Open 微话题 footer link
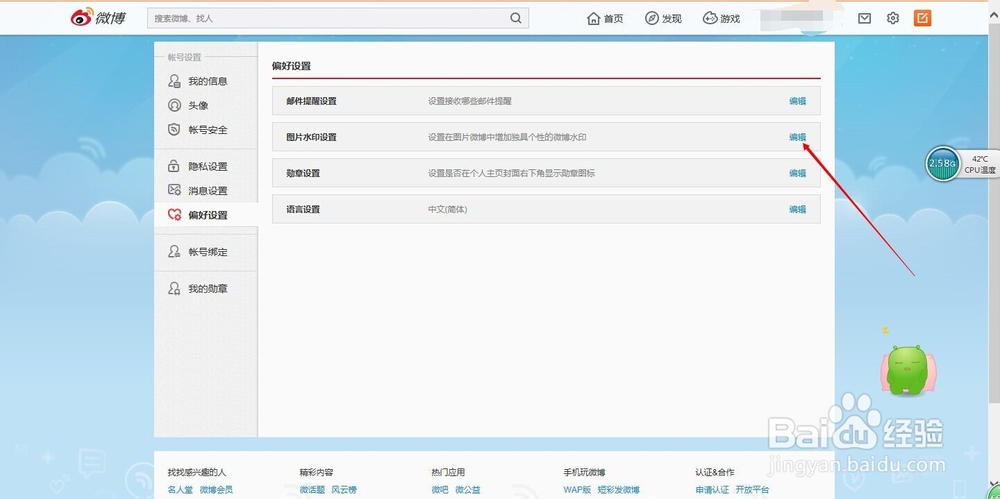The width and height of the screenshot is (1000, 499). [312, 490]
